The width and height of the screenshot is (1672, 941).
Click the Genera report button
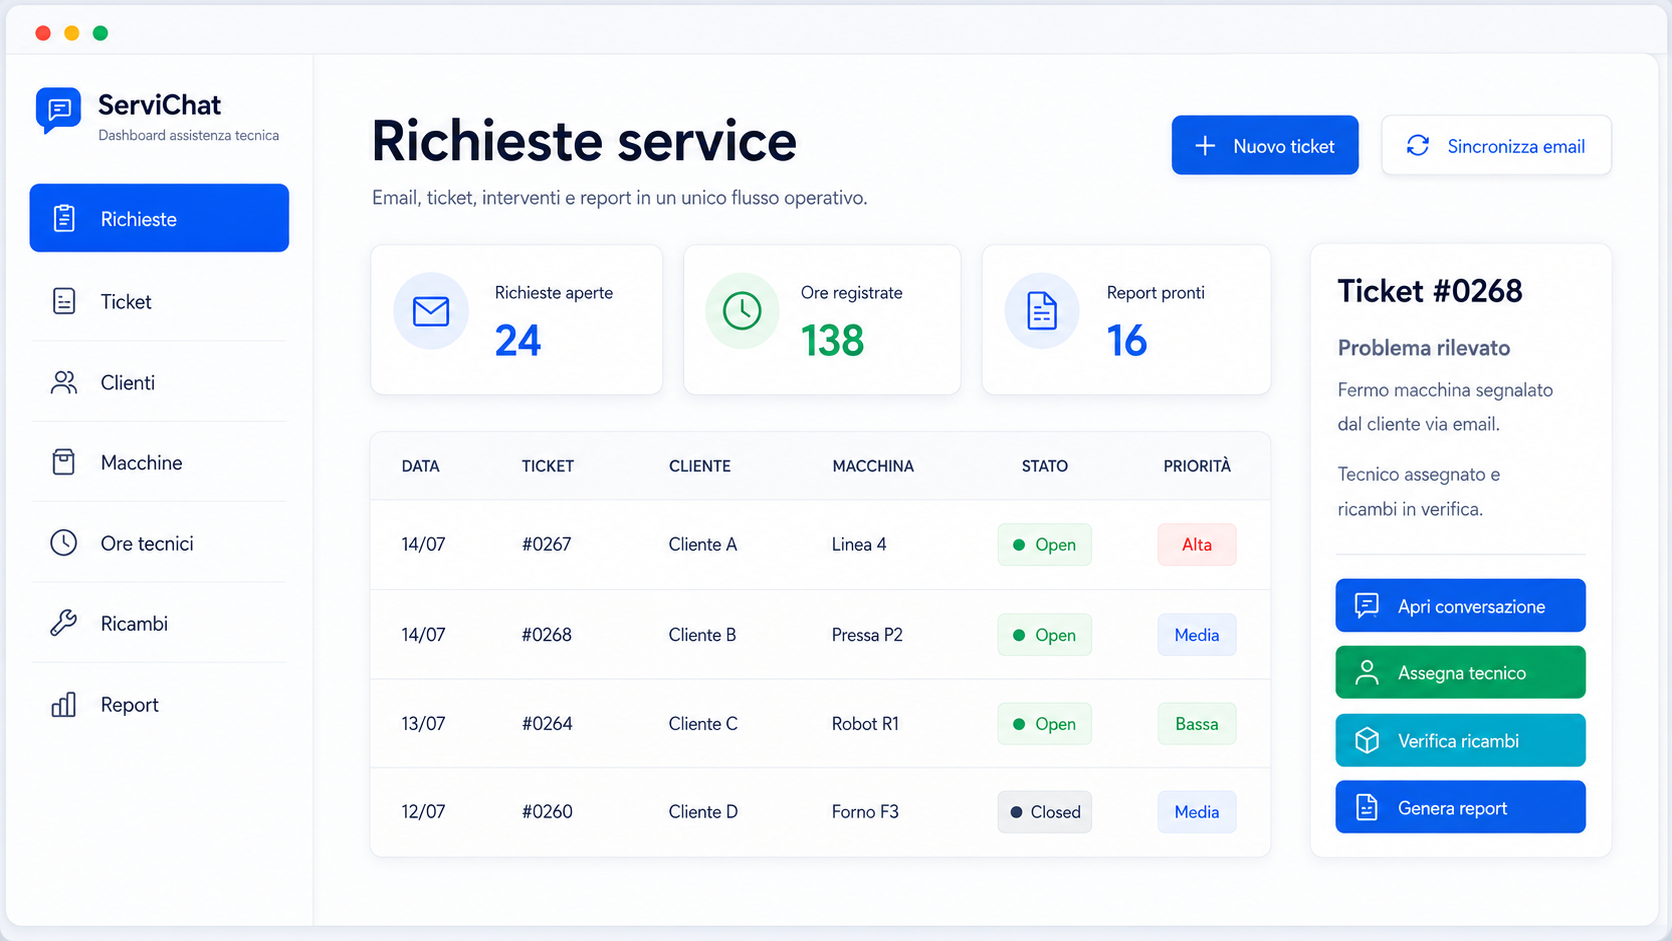point(1460,807)
